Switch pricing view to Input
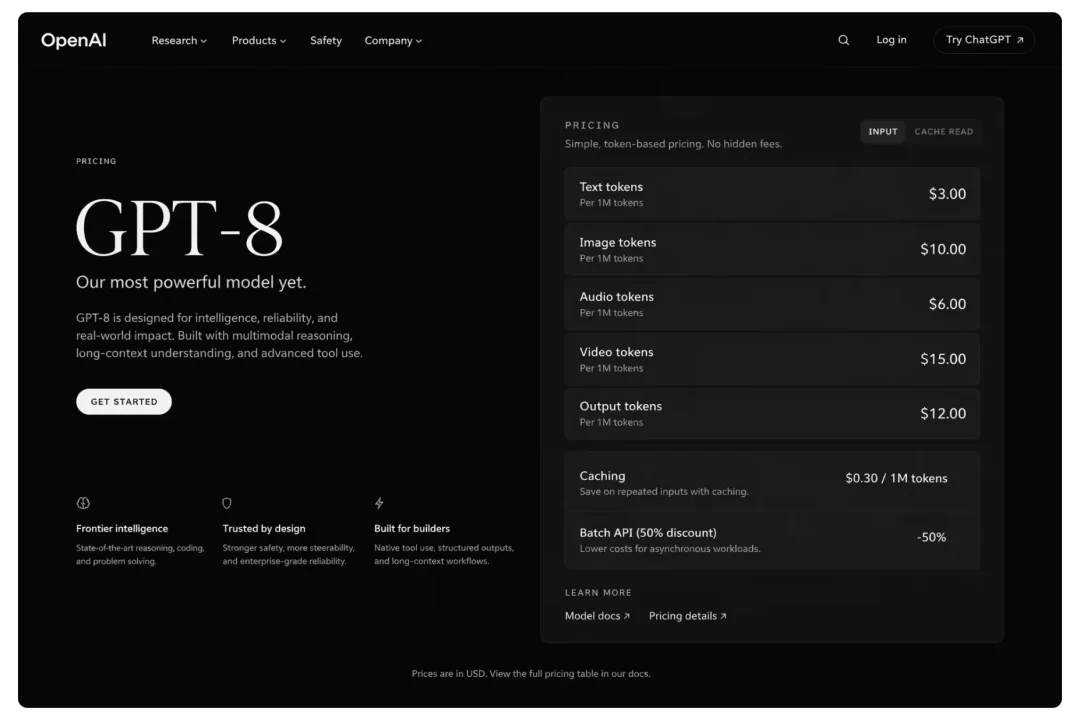 [x=882, y=132]
